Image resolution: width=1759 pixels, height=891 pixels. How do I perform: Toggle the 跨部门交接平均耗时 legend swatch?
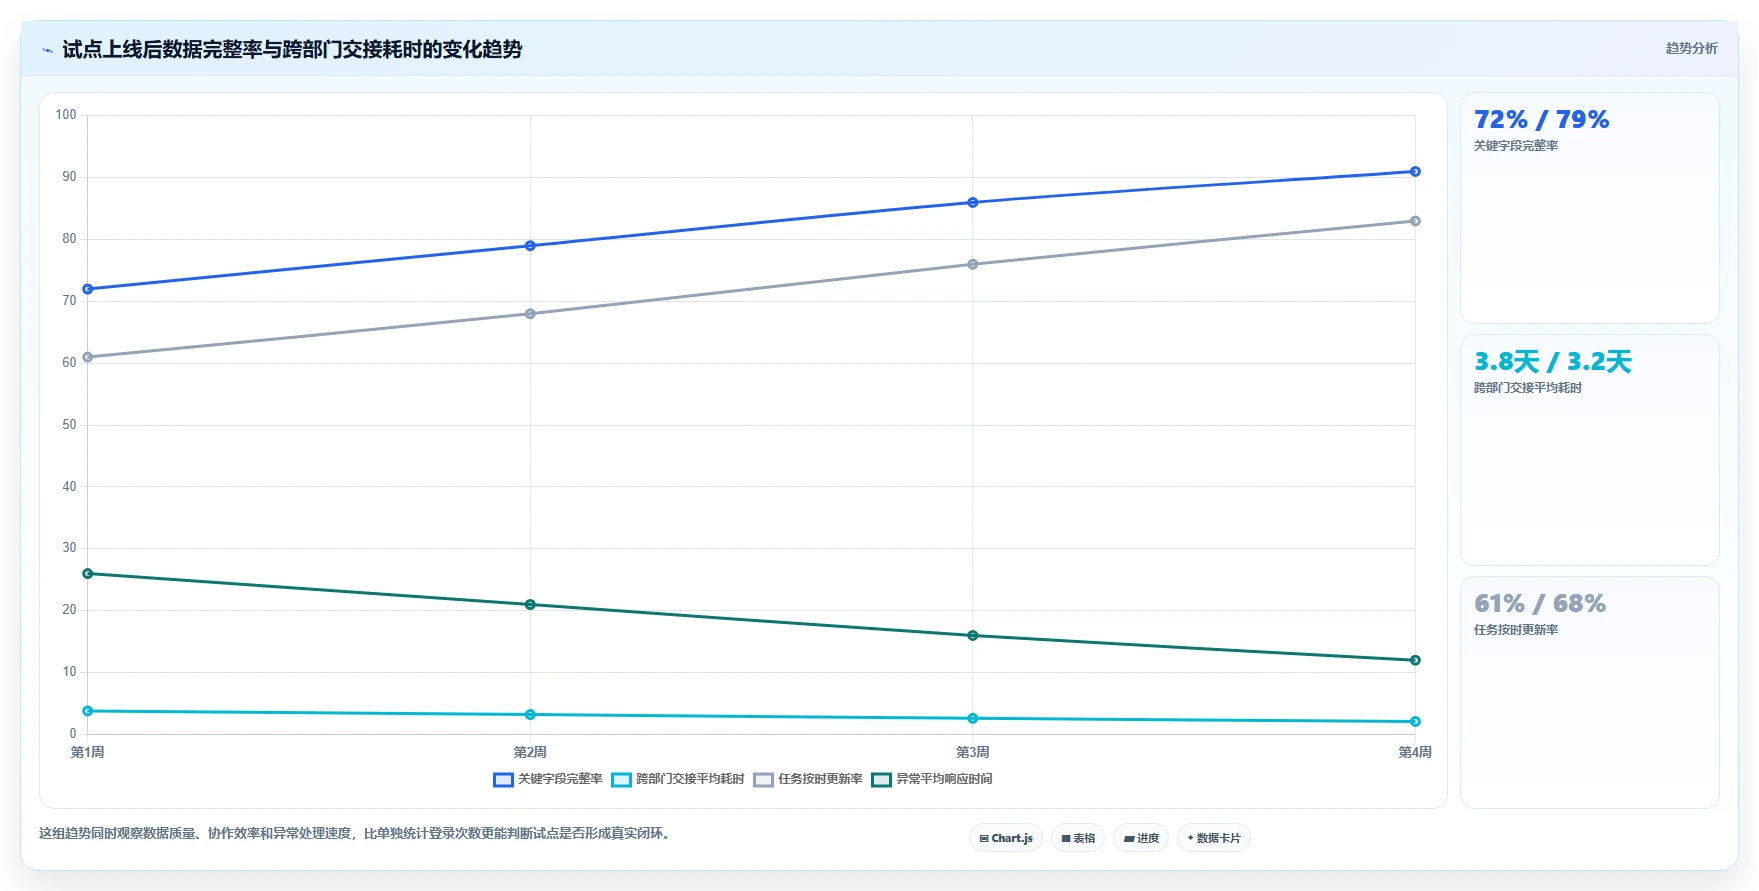tap(621, 780)
